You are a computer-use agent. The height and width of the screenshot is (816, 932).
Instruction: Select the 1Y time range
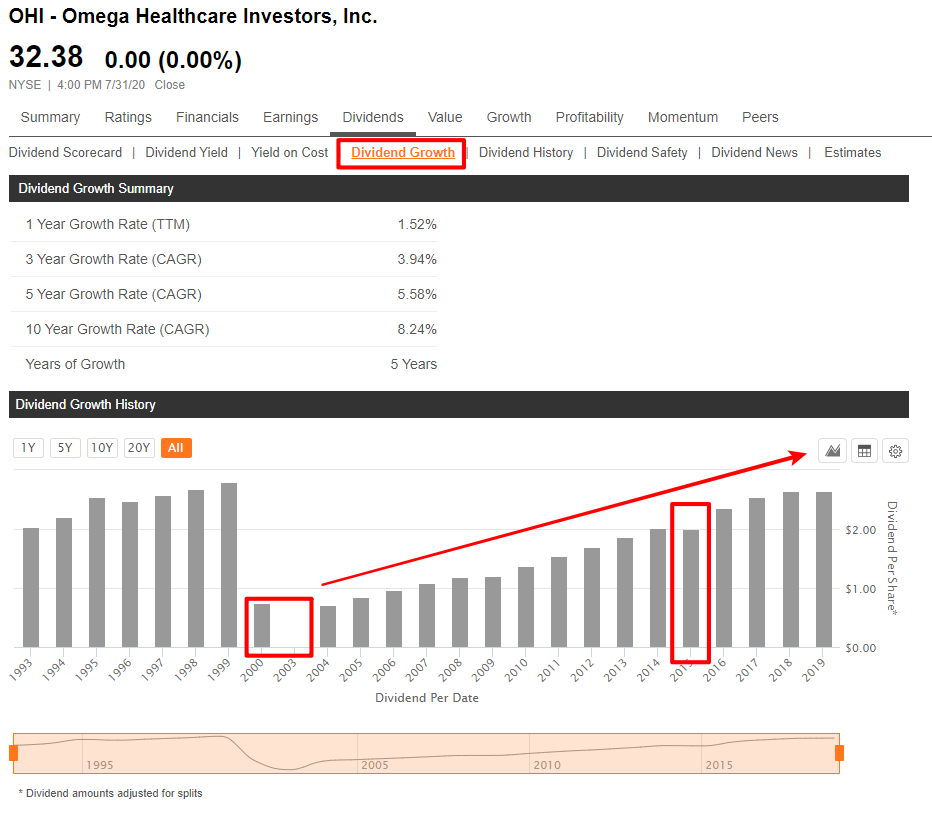tap(29, 448)
